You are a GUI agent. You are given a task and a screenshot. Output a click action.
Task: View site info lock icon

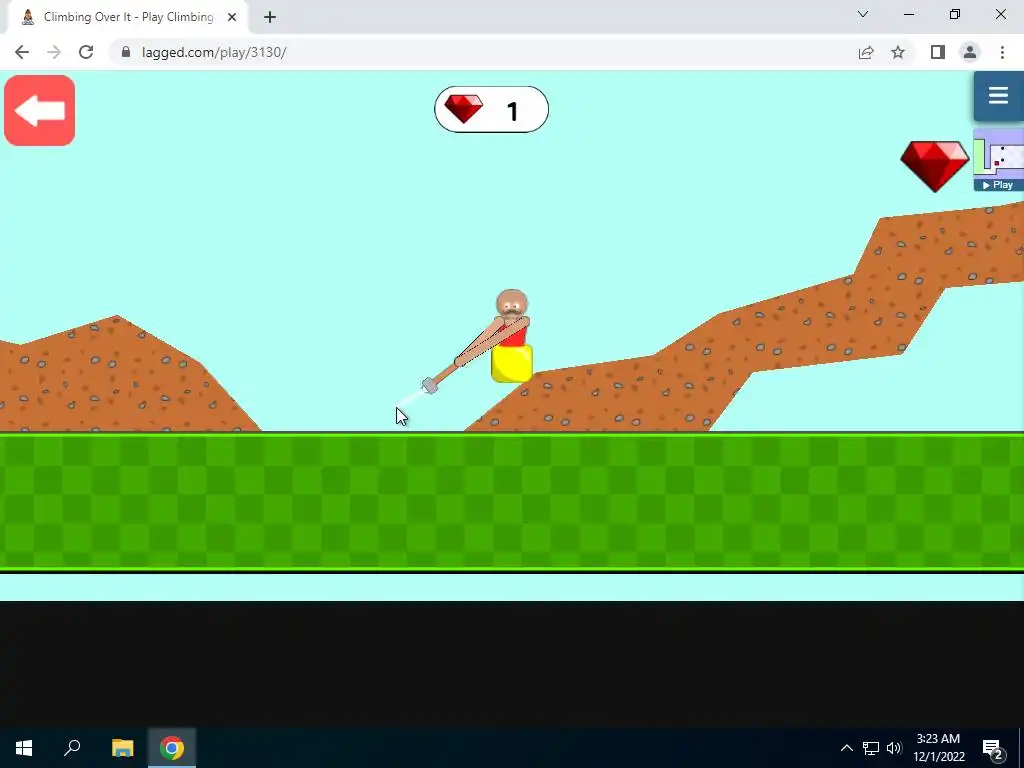(126, 52)
